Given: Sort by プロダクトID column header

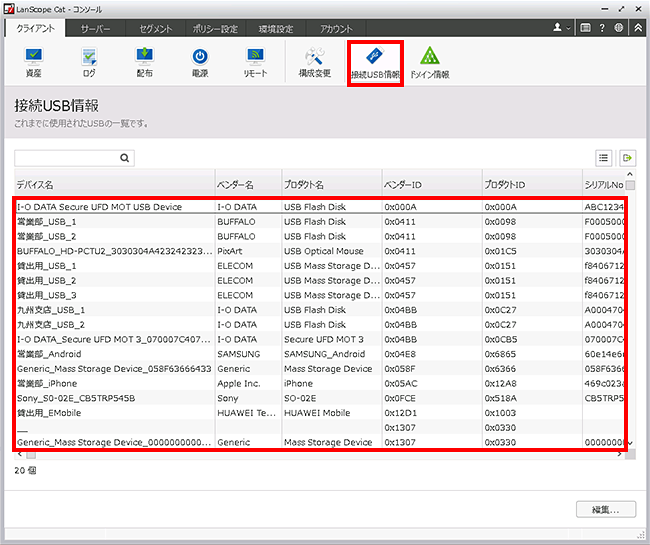Looking at the screenshot, I should click(532, 185).
